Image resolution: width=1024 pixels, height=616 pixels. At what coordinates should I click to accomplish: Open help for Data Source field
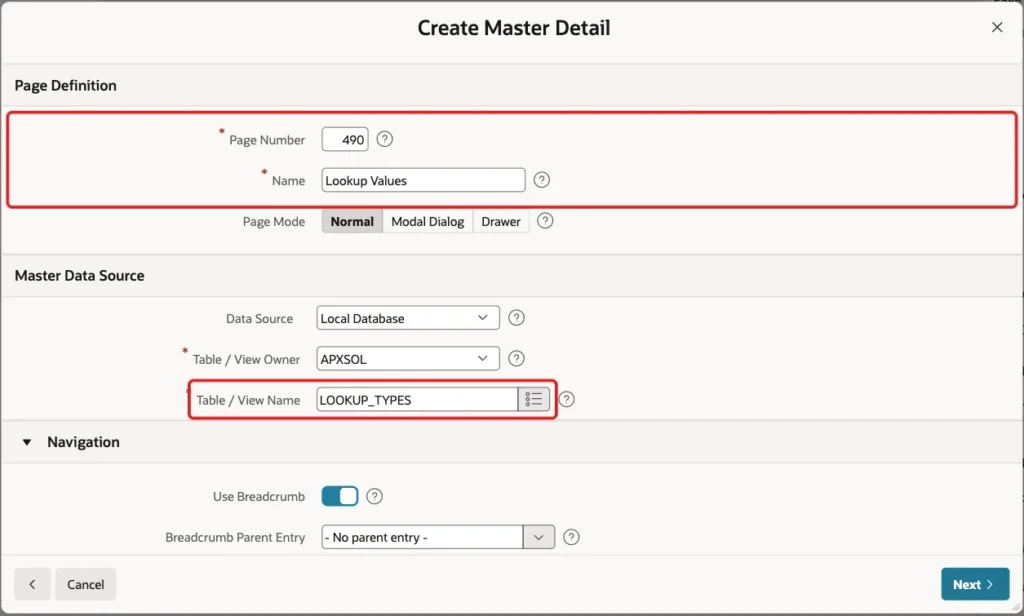pyautogui.click(x=516, y=318)
